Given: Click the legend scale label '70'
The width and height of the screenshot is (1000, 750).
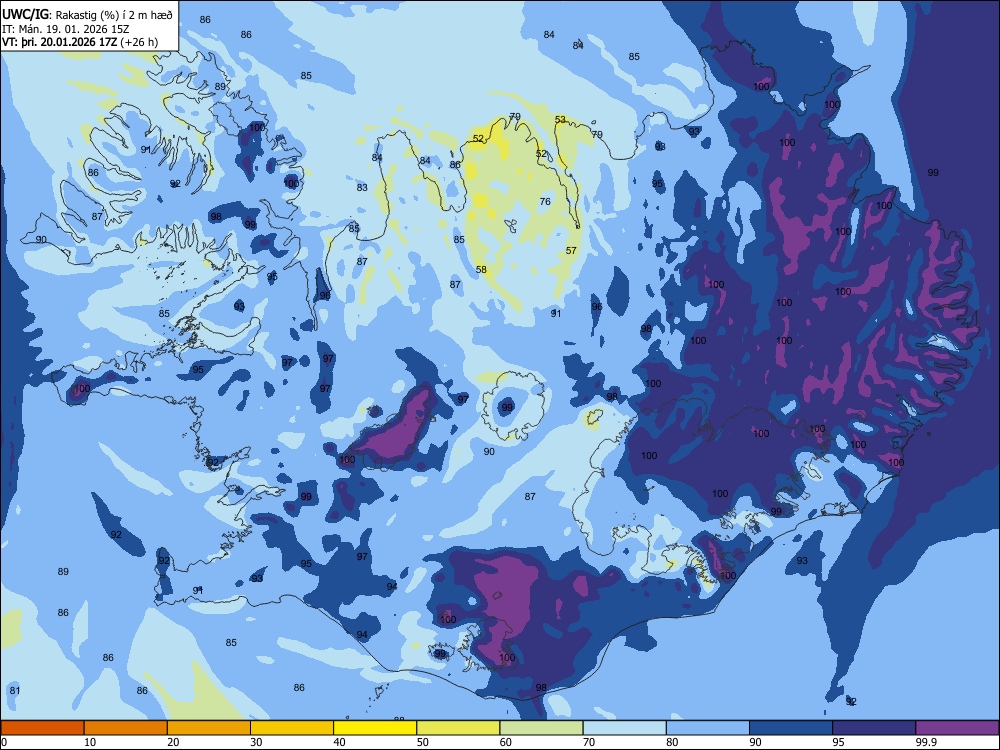Looking at the screenshot, I should point(589,742).
